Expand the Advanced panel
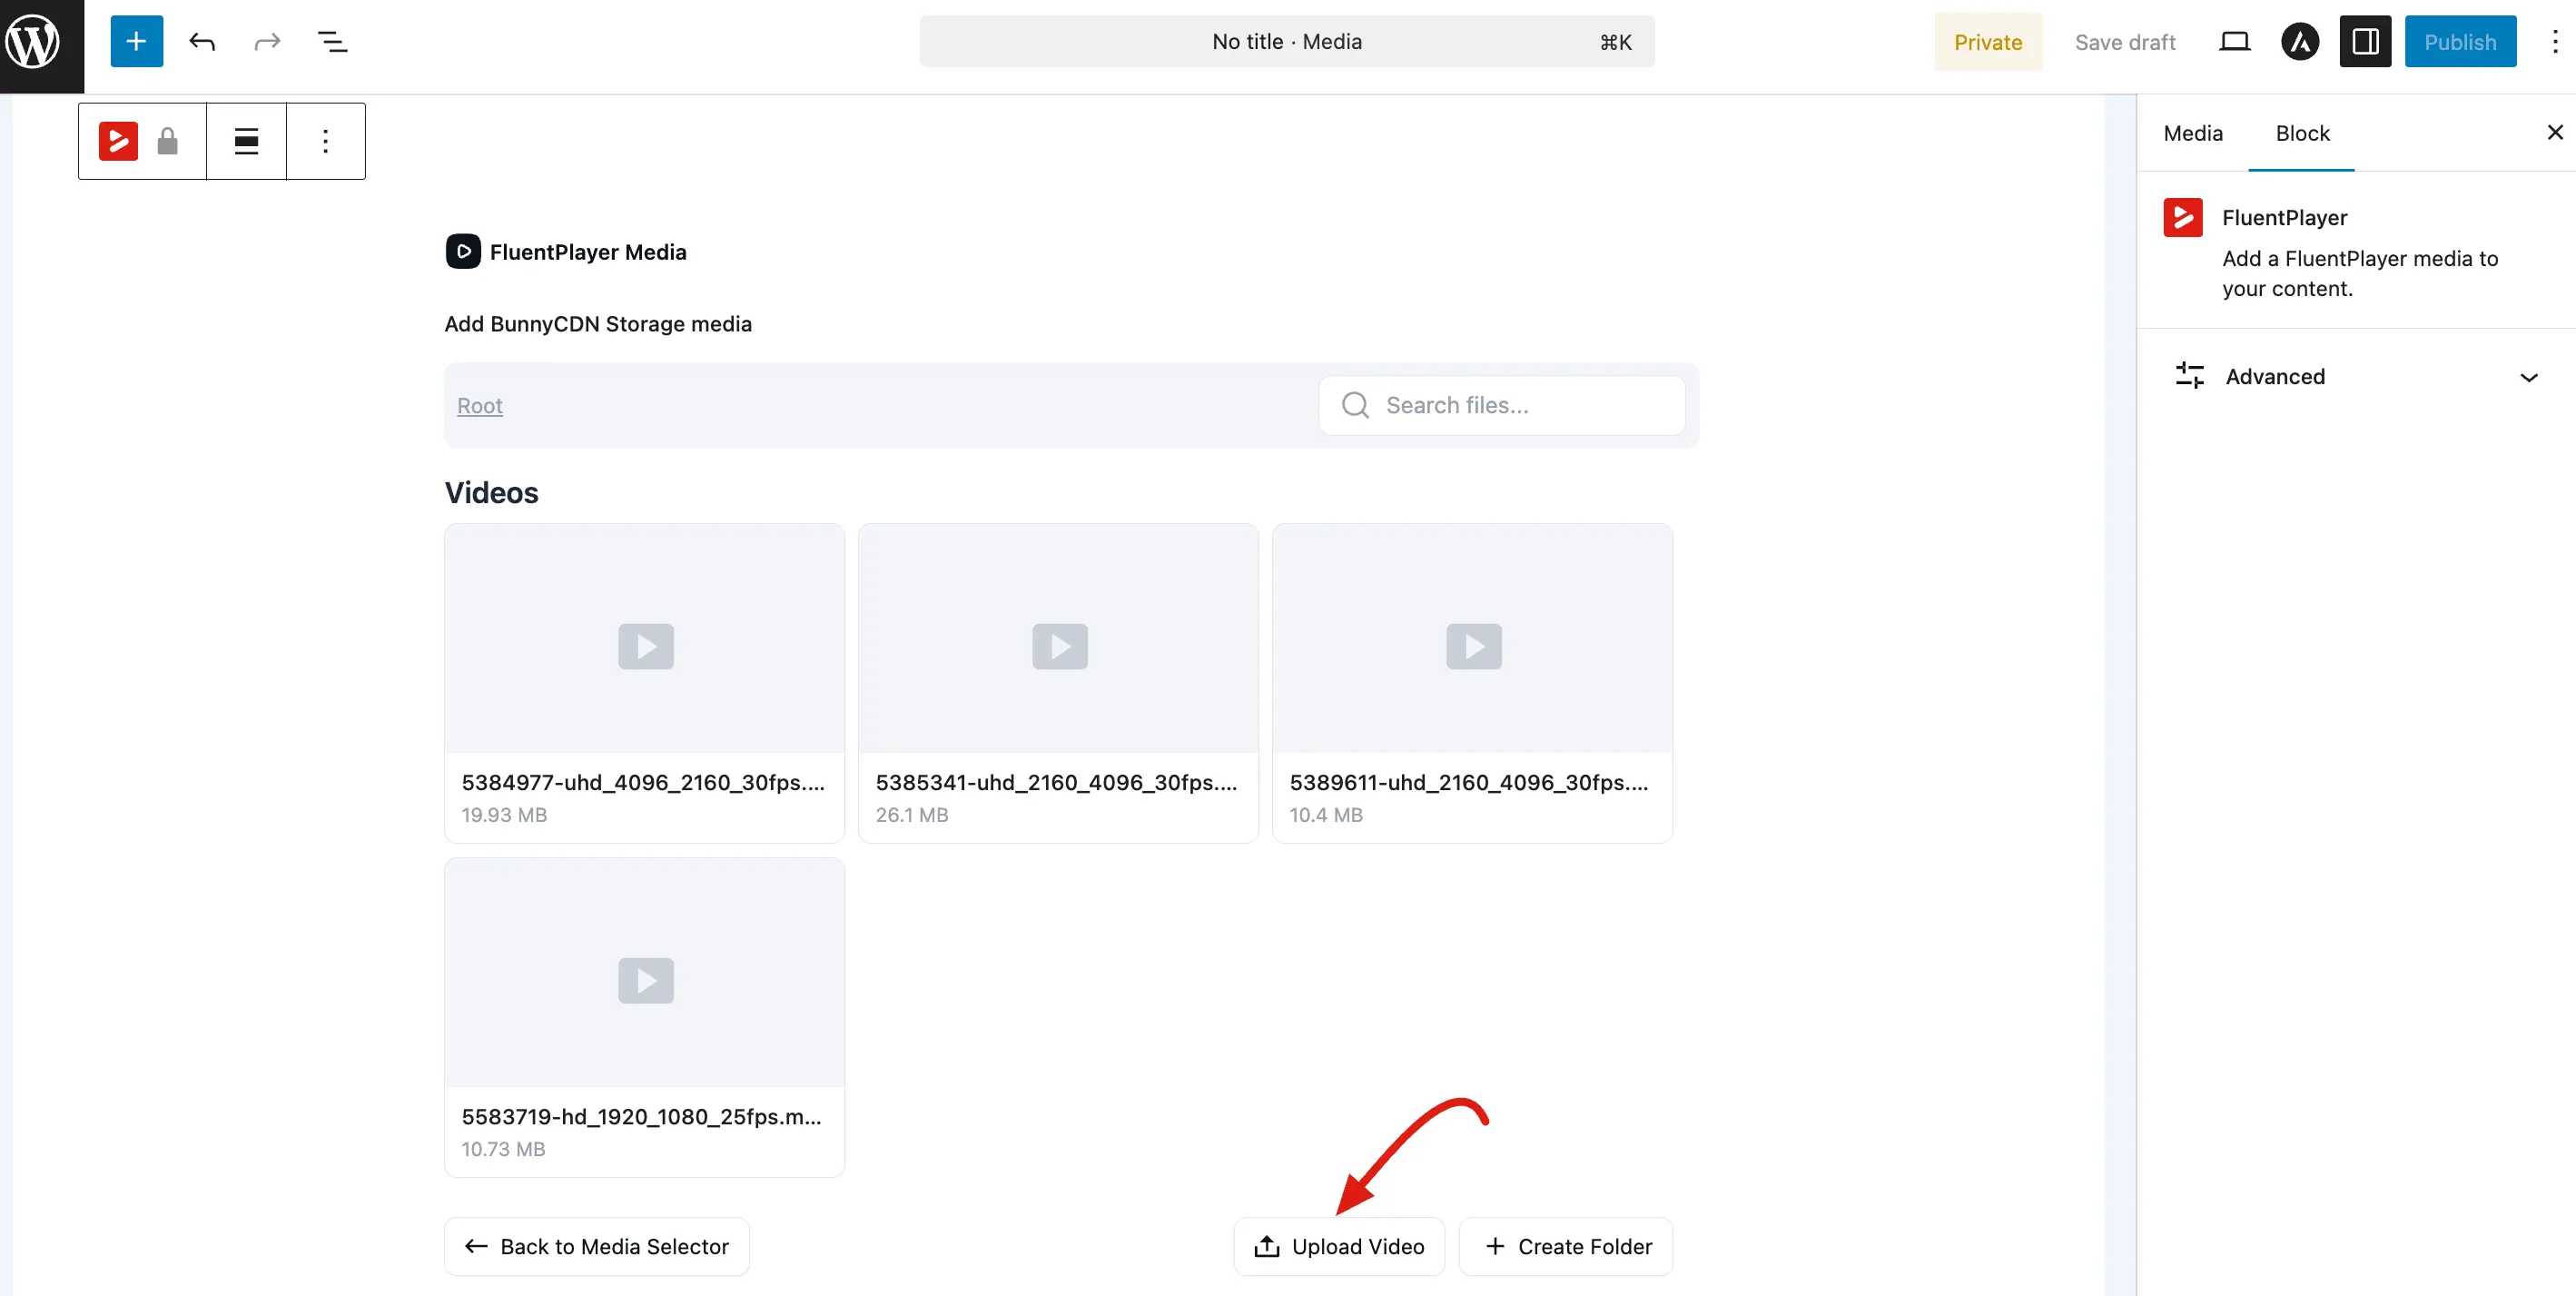 click(x=2356, y=377)
